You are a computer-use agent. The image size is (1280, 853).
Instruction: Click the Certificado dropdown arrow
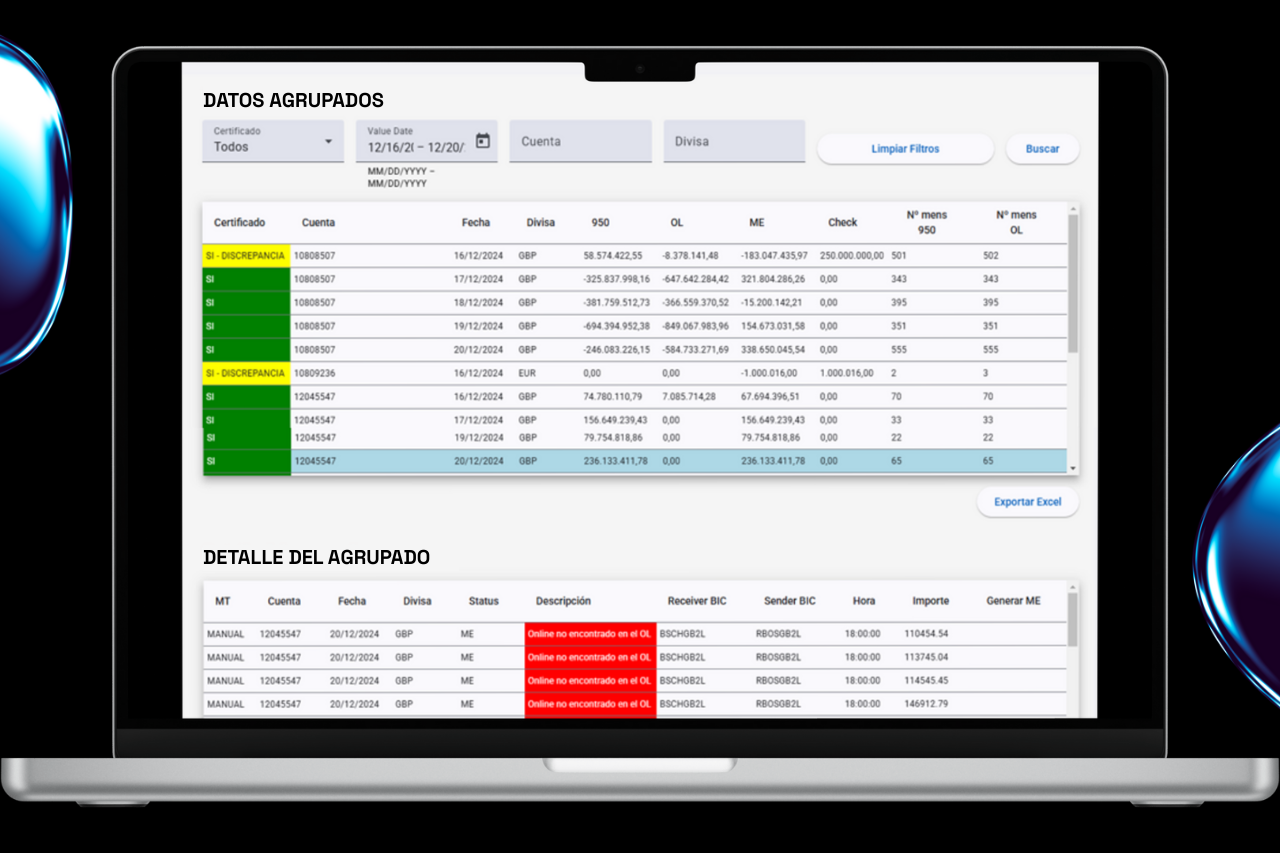click(328, 142)
